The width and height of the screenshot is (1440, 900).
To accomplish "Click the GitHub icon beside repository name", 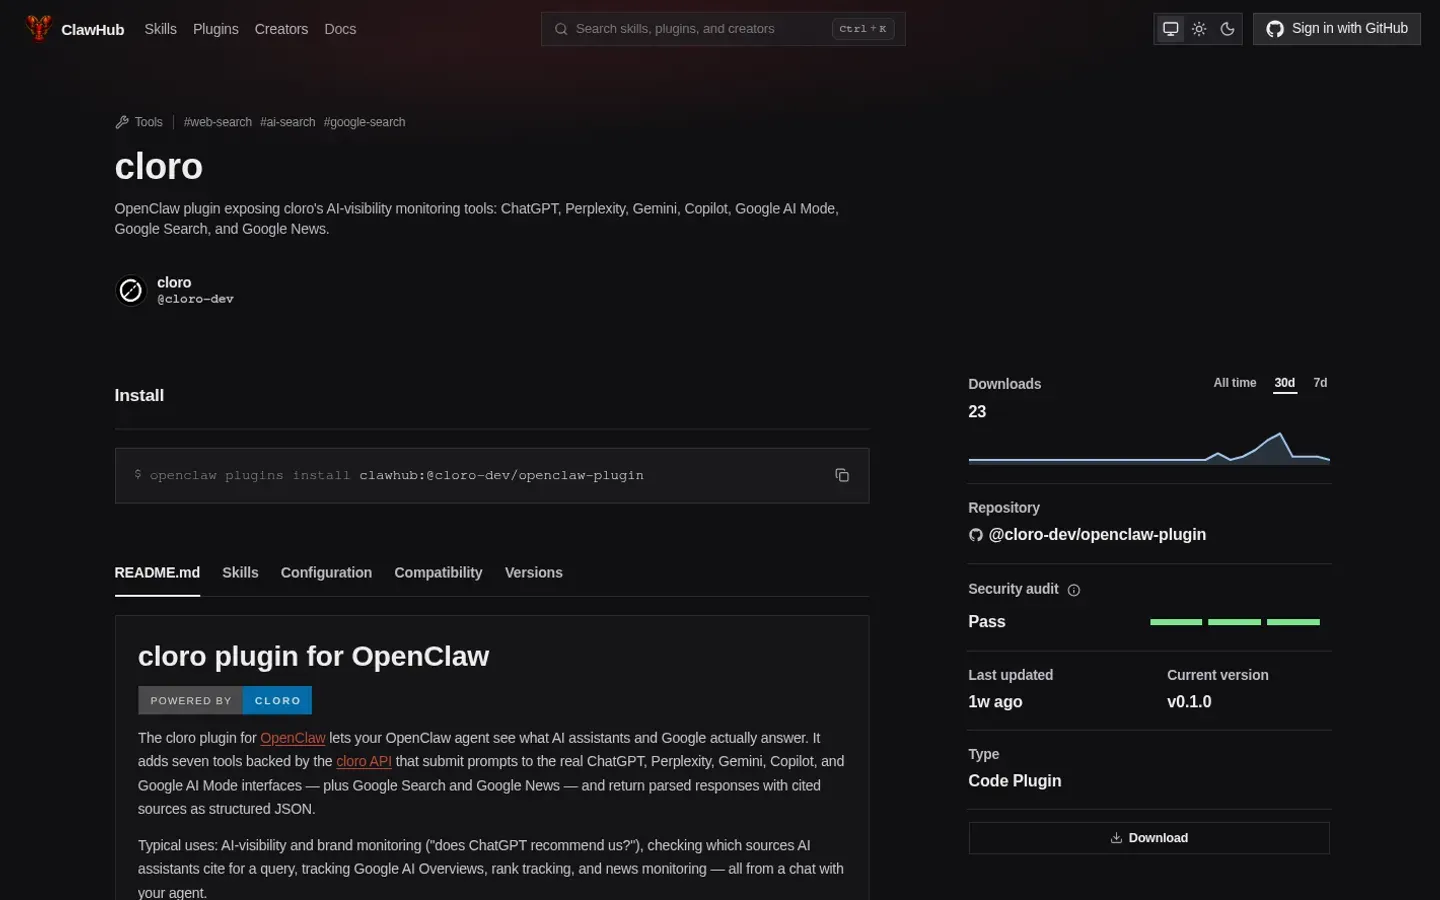I will tap(976, 535).
